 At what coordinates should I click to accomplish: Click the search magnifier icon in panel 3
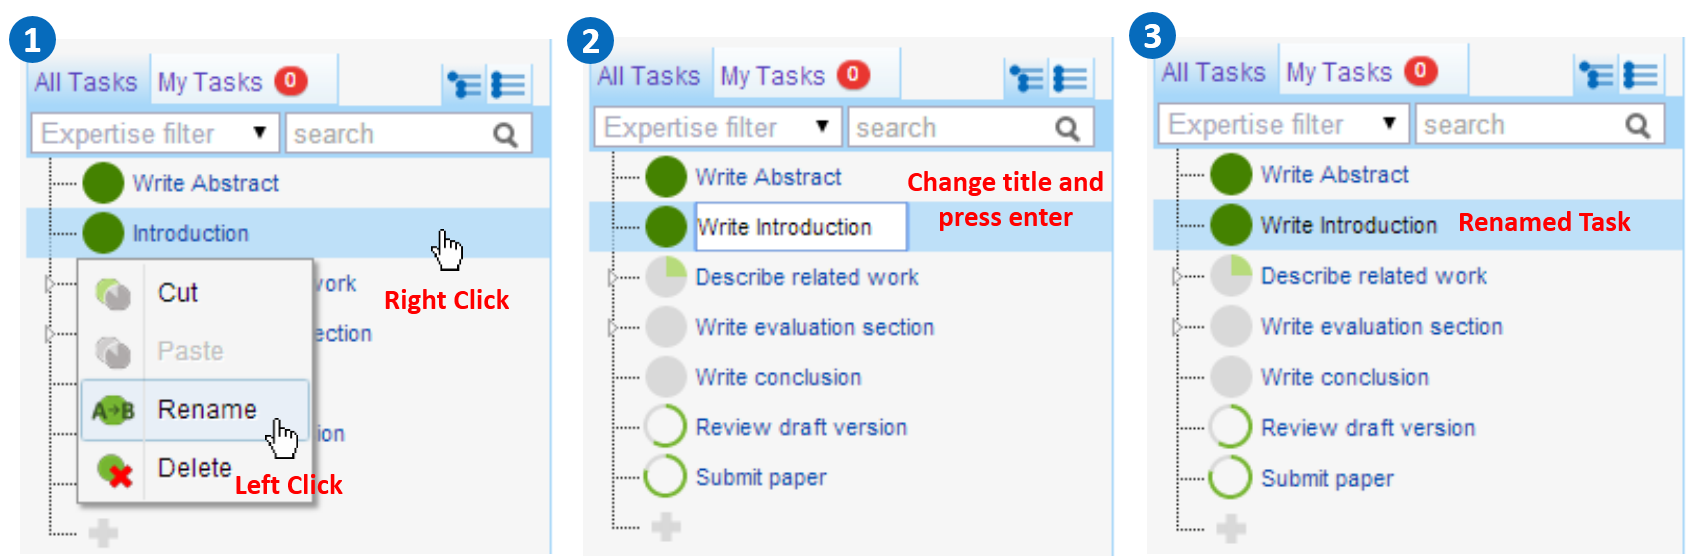tap(1637, 126)
